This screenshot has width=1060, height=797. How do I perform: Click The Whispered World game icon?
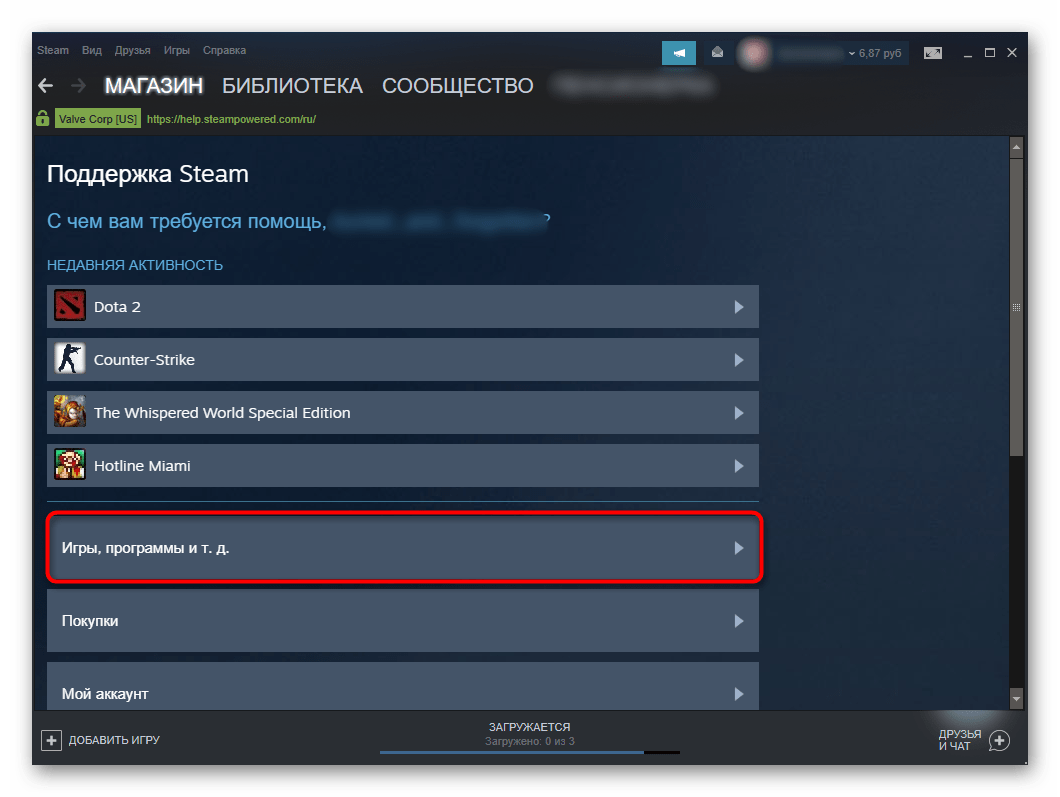70,412
